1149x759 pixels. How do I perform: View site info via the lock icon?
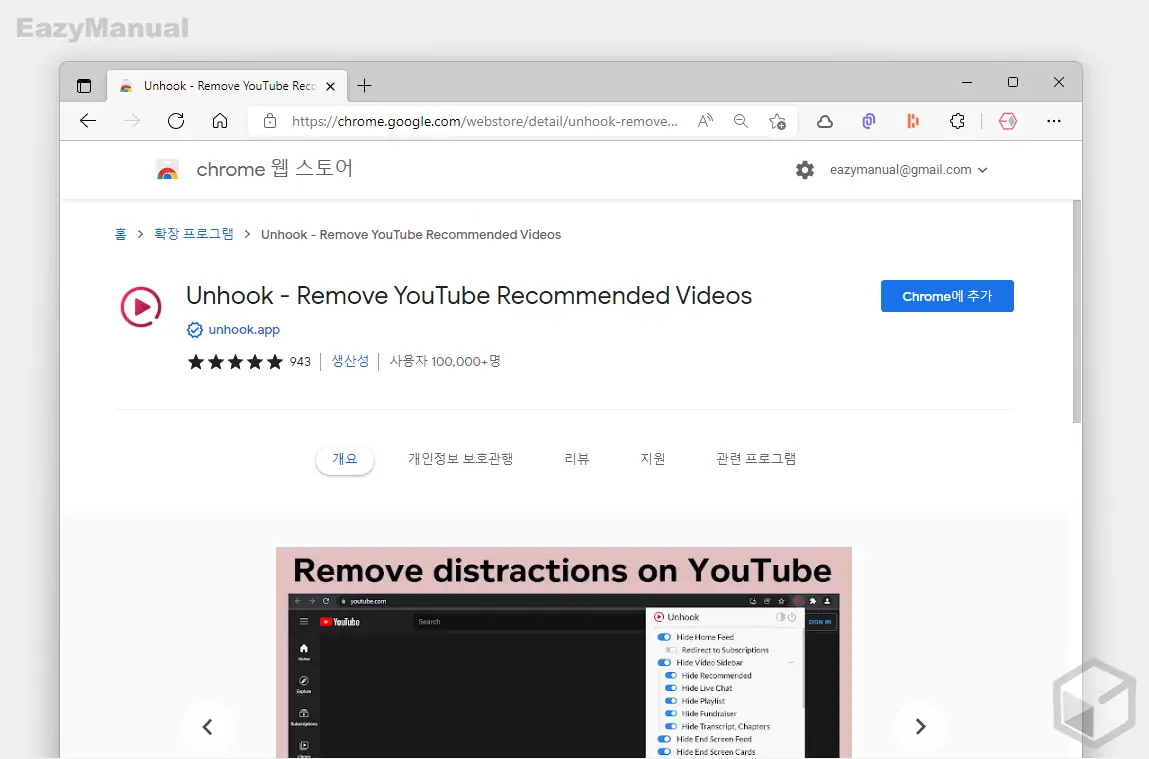point(270,121)
